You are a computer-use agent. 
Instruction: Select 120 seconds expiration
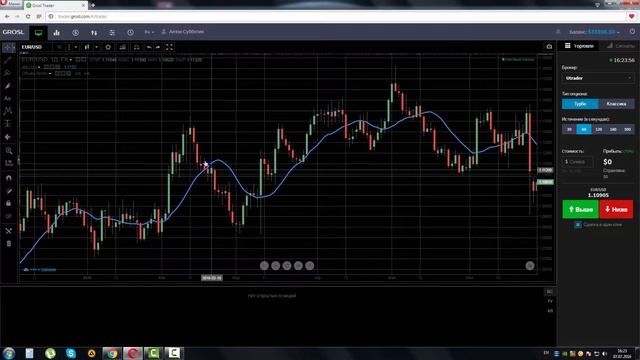coord(598,129)
